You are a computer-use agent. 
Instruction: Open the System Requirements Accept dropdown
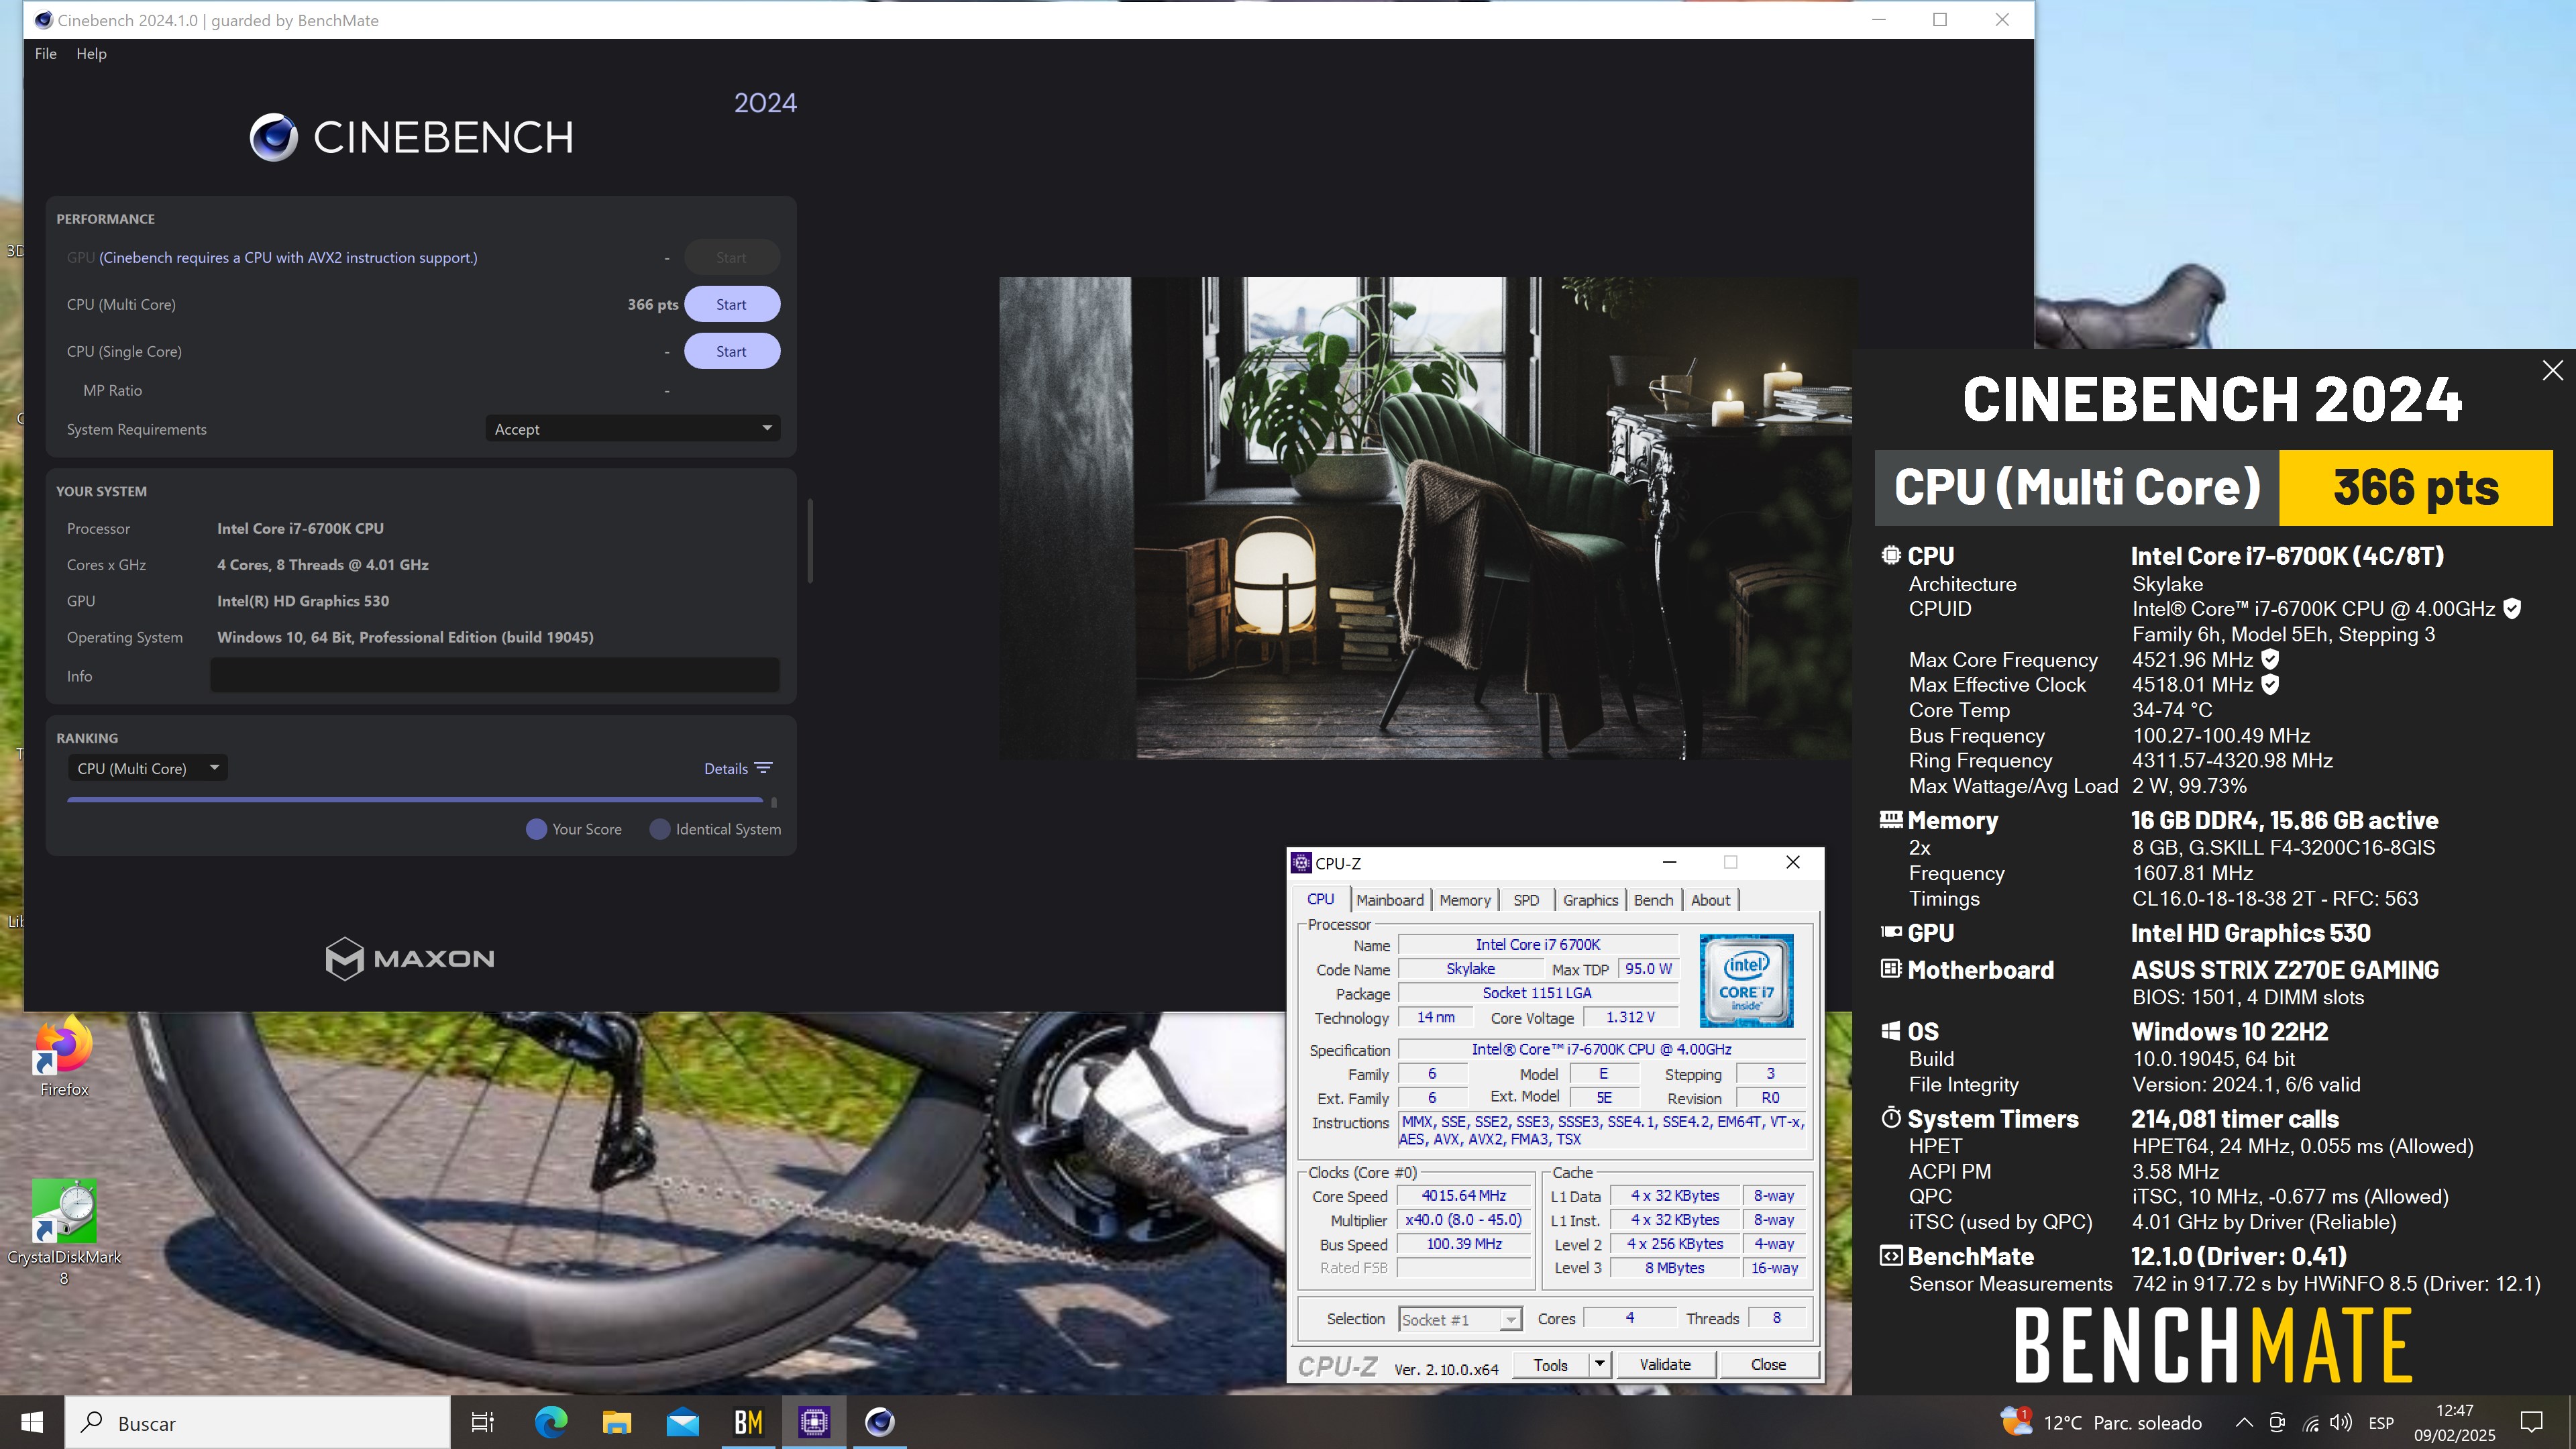click(x=632, y=429)
